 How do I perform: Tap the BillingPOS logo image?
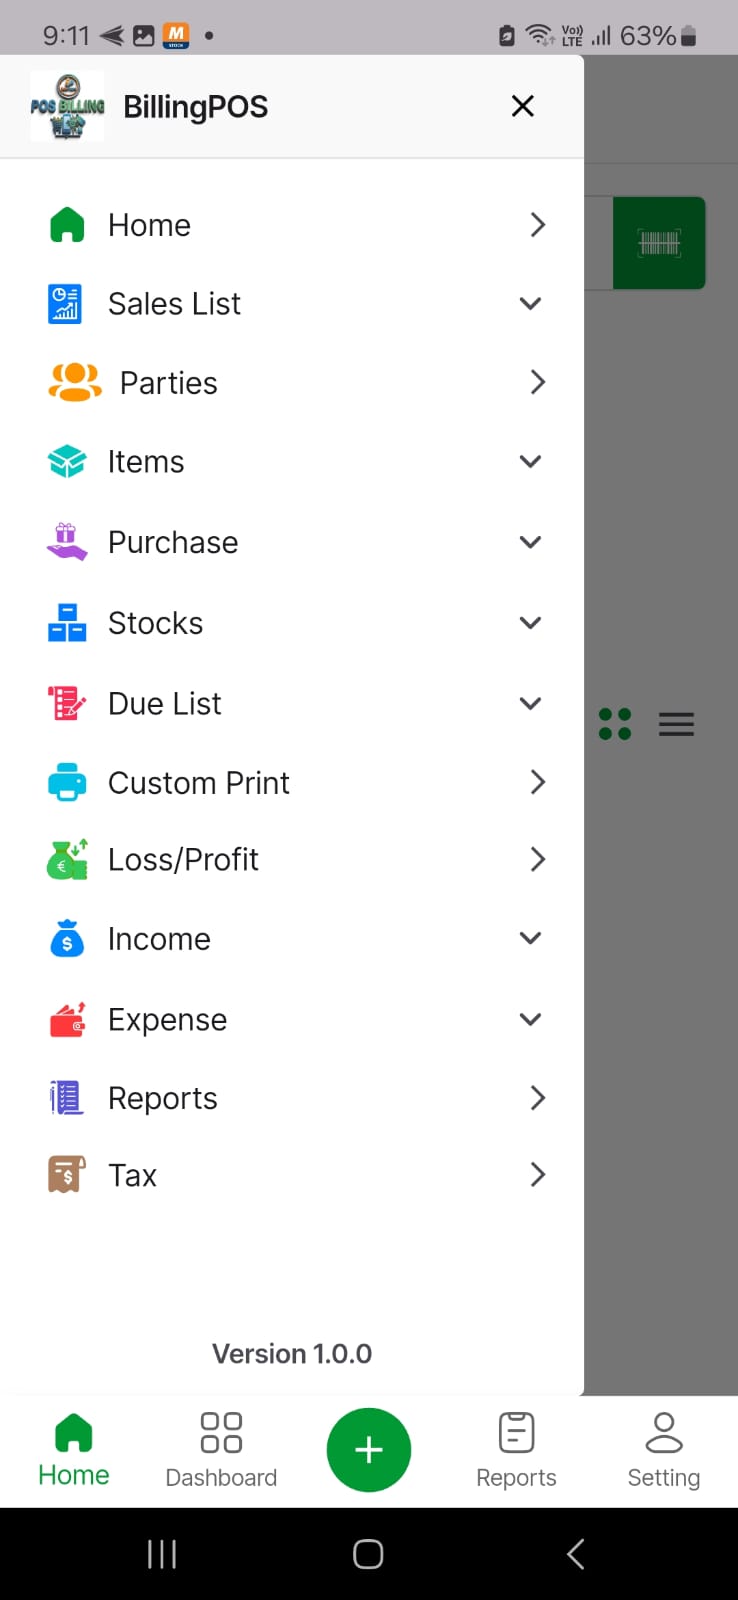pos(67,106)
